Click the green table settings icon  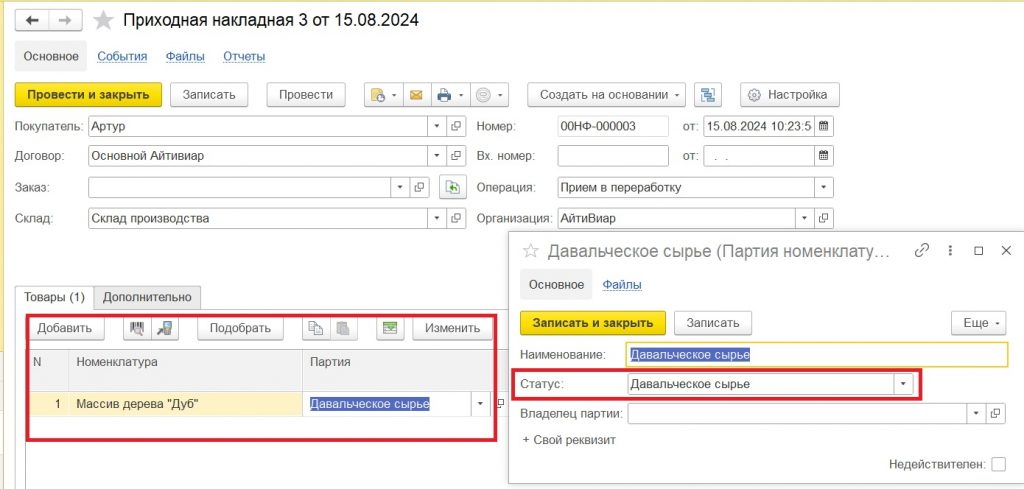point(389,328)
